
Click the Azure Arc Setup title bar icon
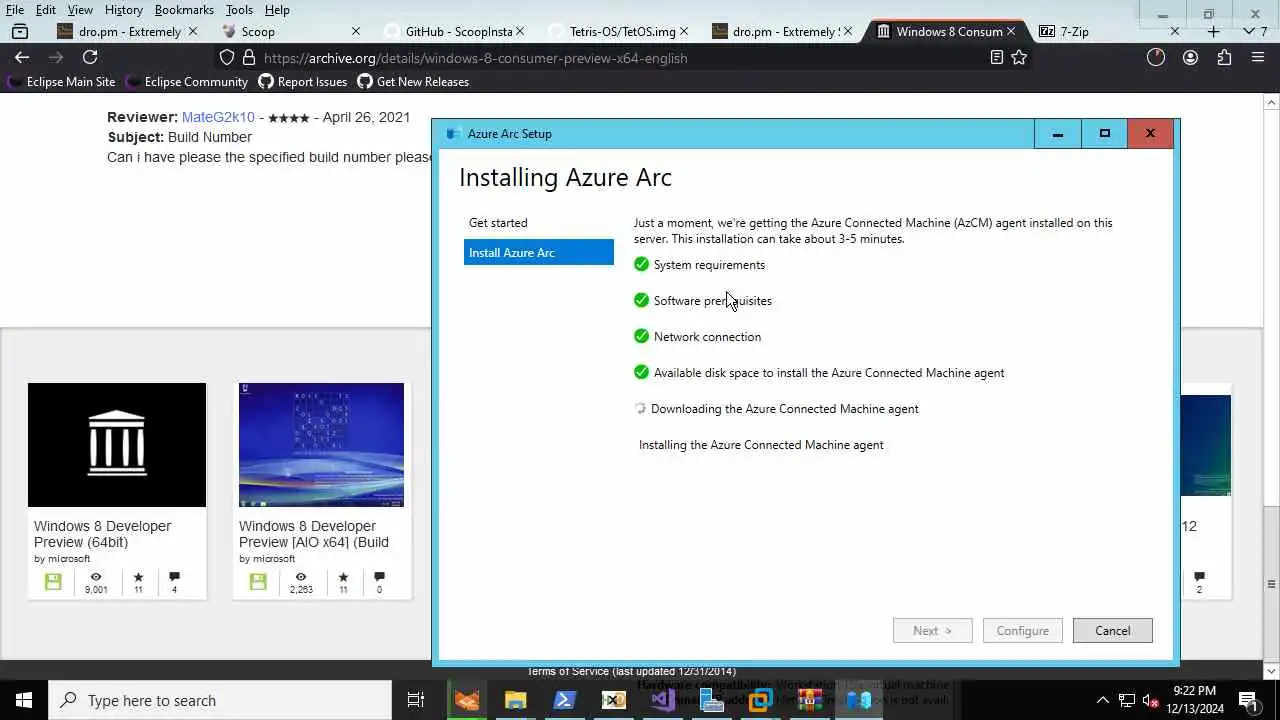click(453, 134)
